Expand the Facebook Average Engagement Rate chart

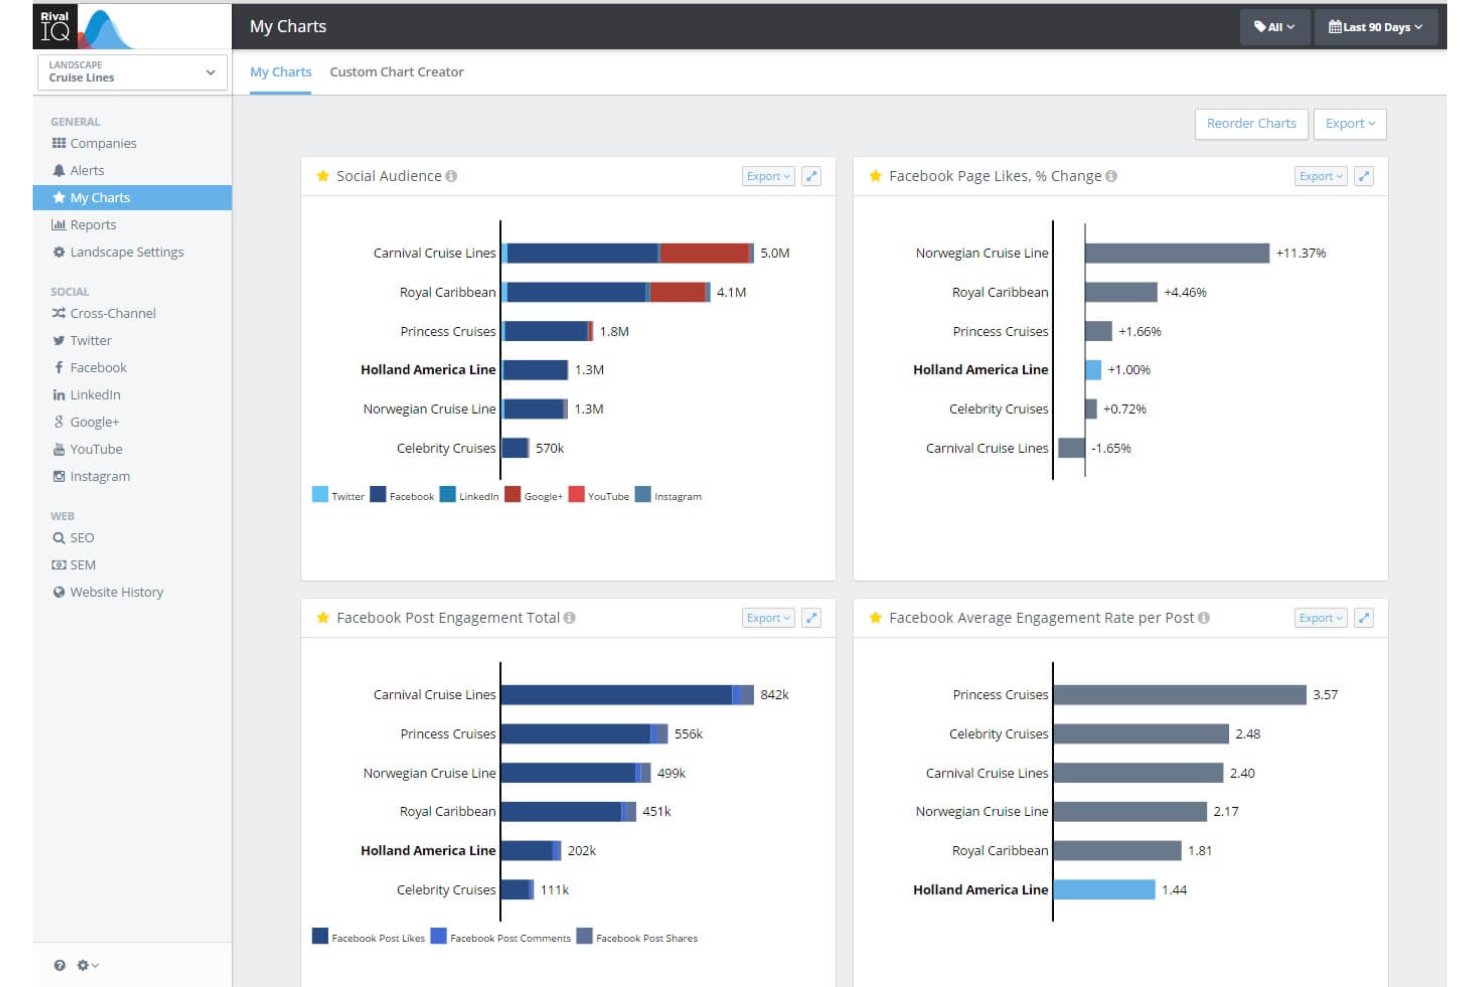[x=1363, y=618]
